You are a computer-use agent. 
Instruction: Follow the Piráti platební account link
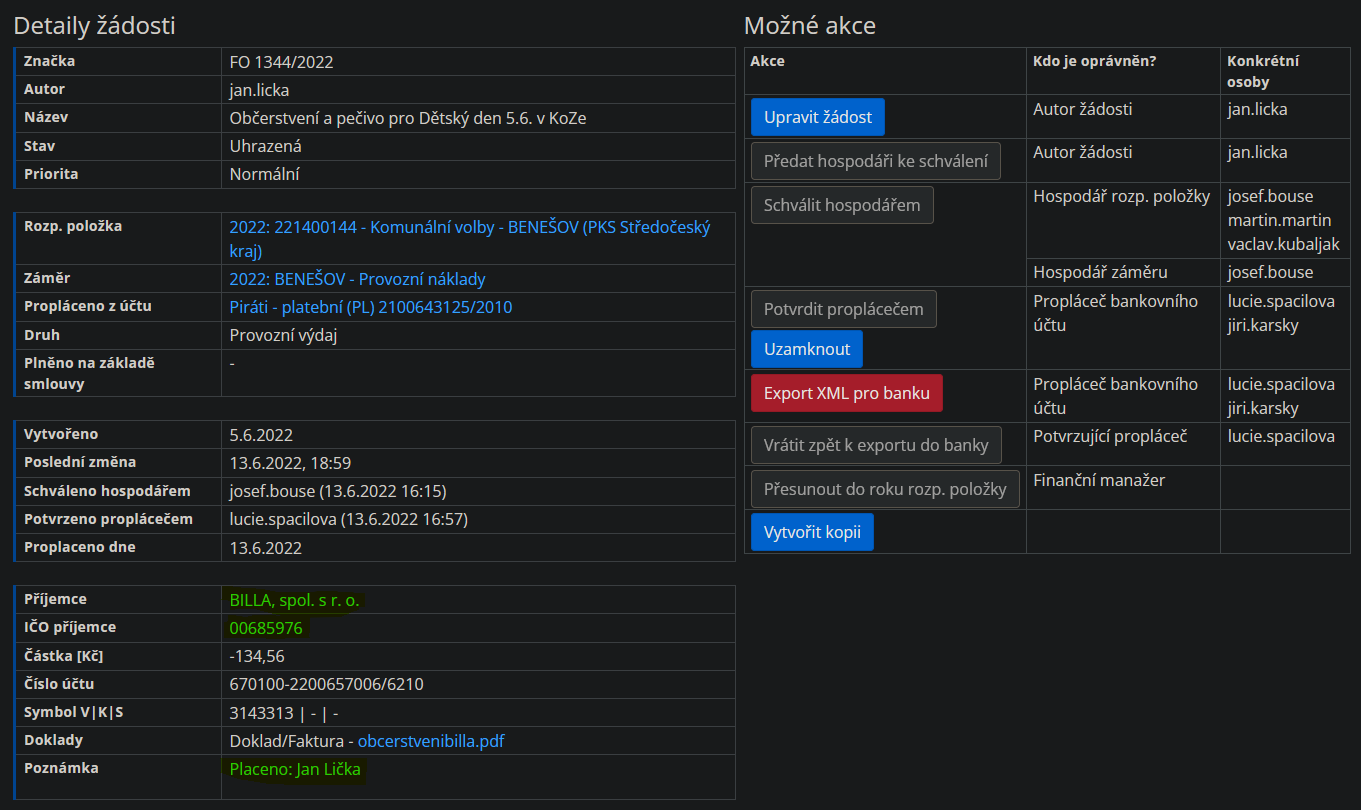pos(370,307)
